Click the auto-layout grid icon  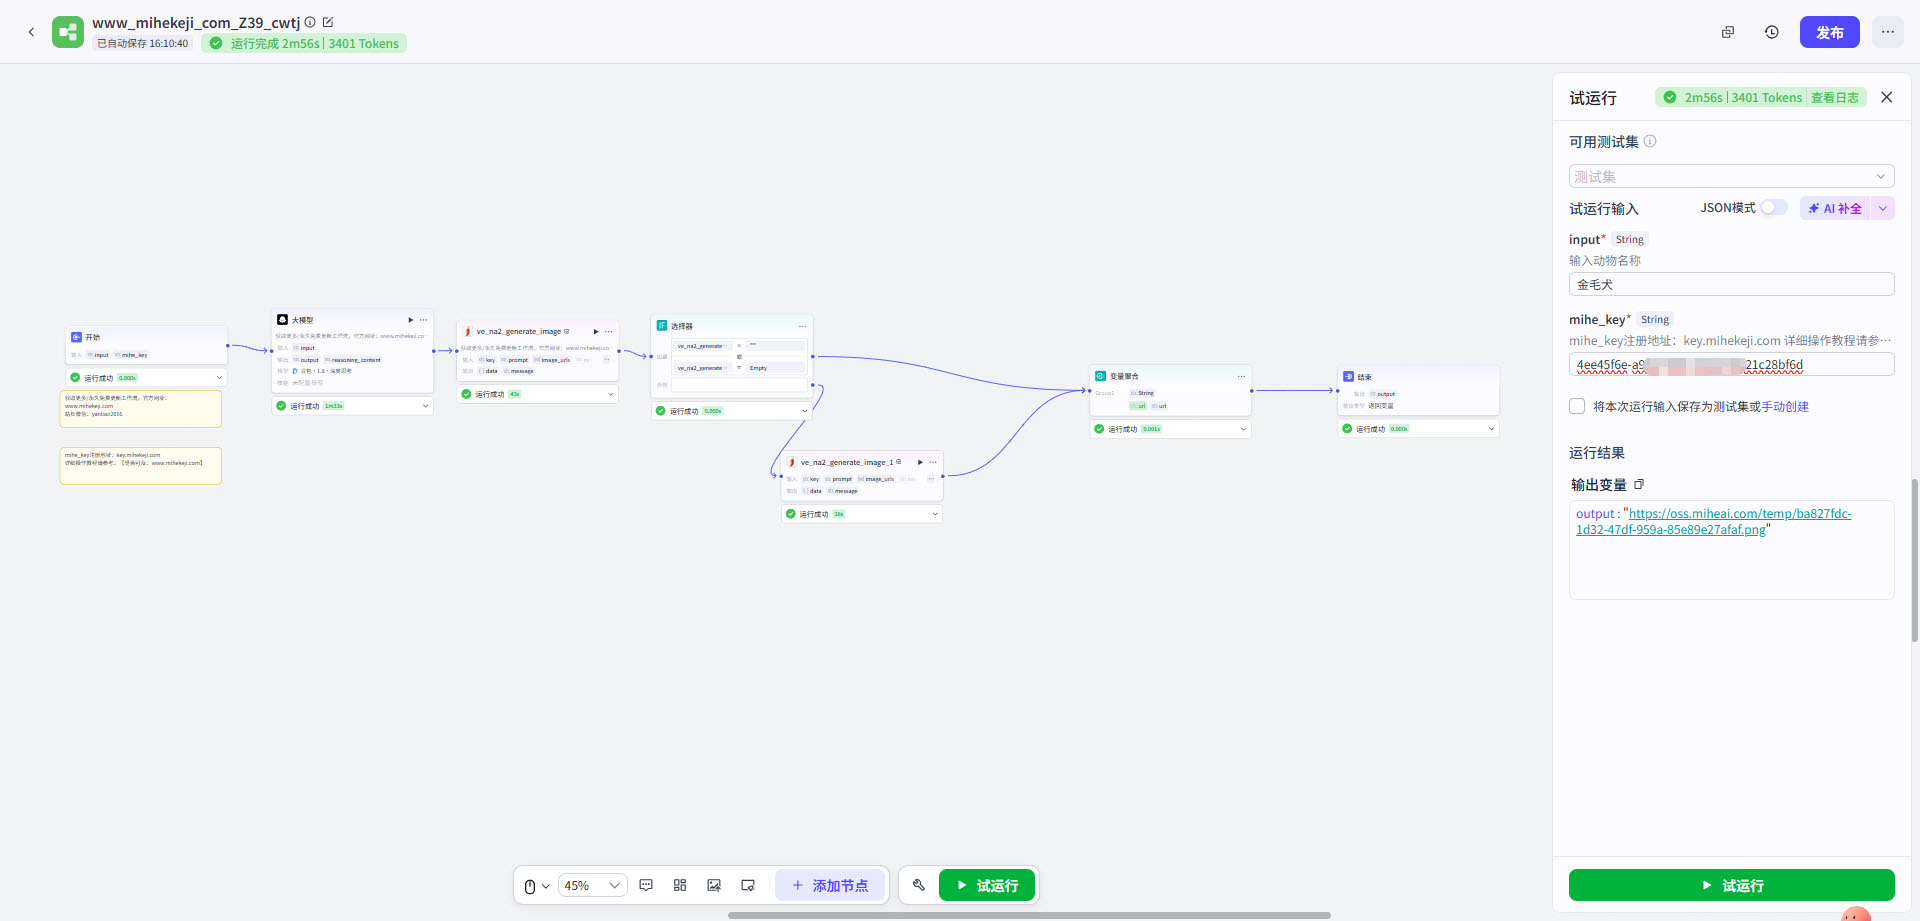(x=680, y=885)
